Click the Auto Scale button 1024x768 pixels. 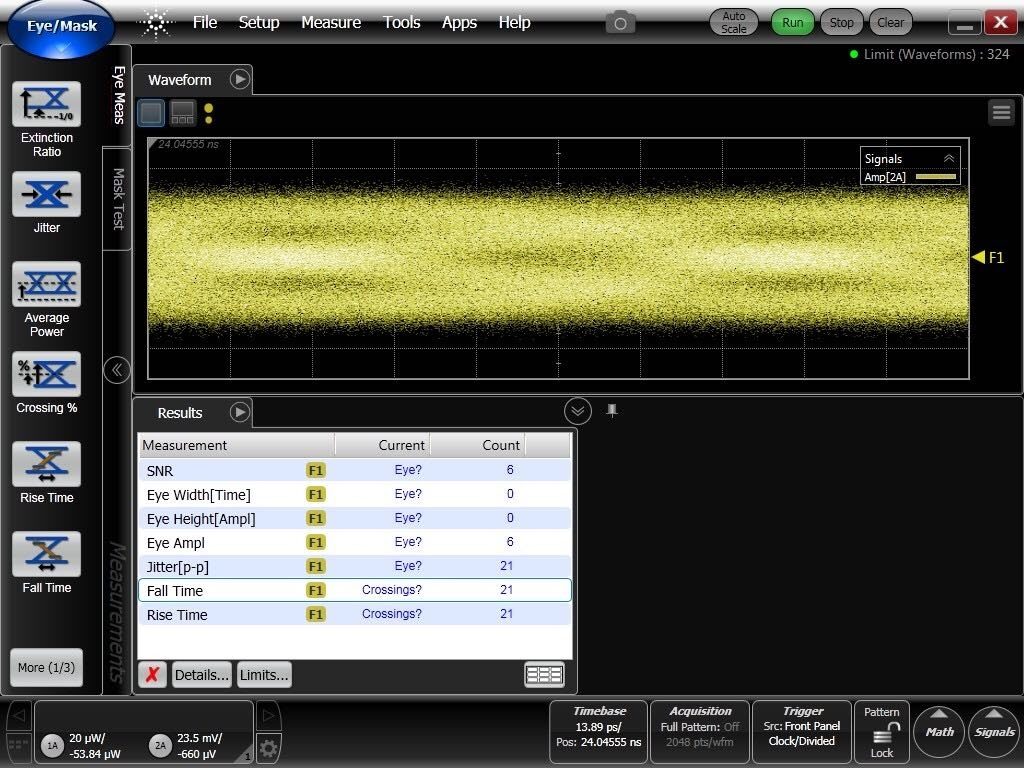coord(734,22)
